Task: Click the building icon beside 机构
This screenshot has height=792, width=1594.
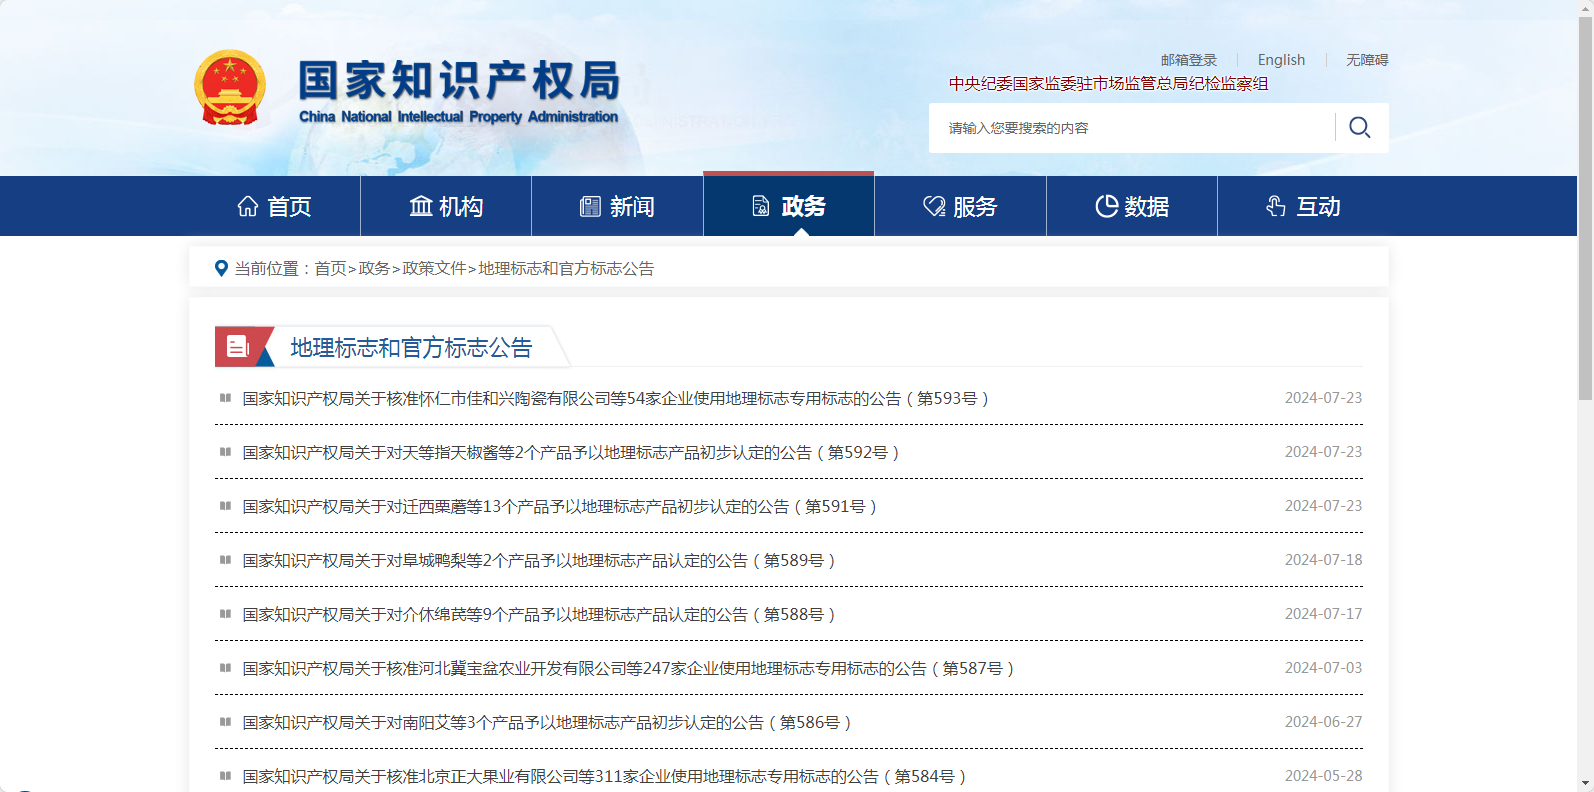Action: click(x=421, y=206)
